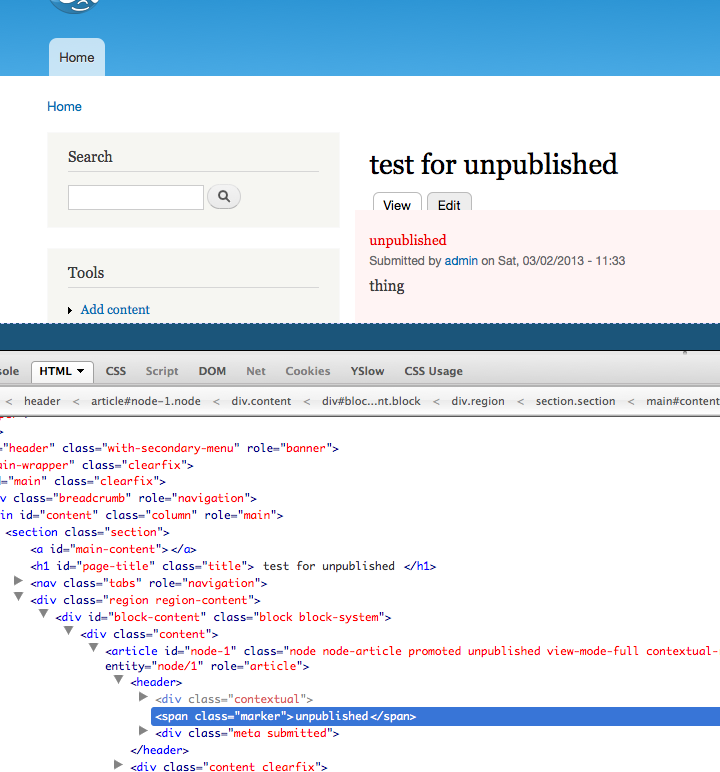Click the Tools menu bullet arrow
Screen dimensions: 720x772
[x=70, y=310]
